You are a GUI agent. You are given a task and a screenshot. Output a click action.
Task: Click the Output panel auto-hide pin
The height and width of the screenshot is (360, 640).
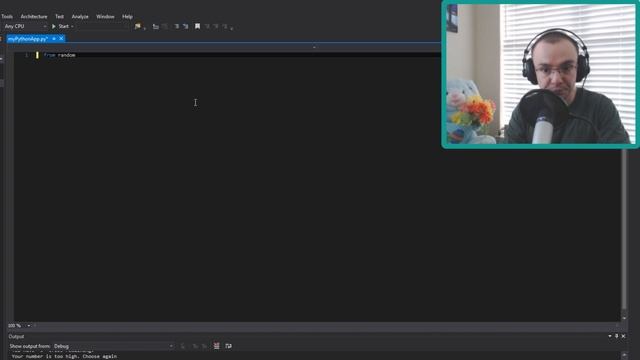click(617, 336)
